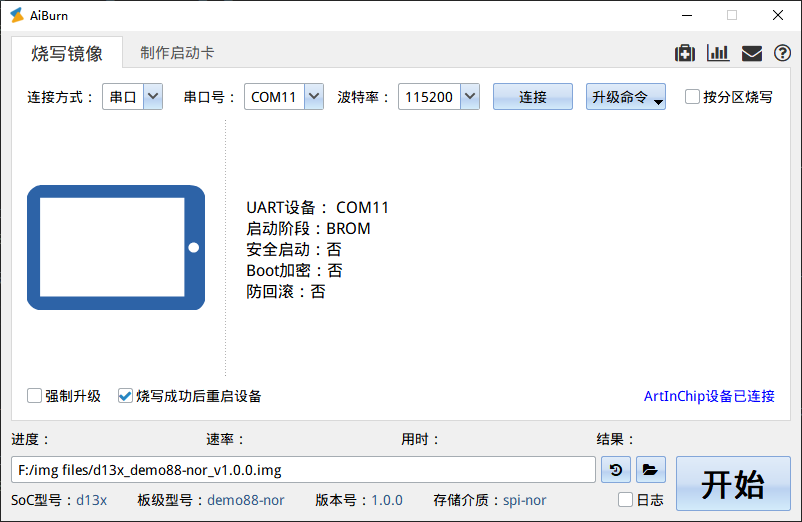Enable the 按分区烧写 checkbox
Image resolution: width=802 pixels, height=522 pixels.
coord(692,97)
